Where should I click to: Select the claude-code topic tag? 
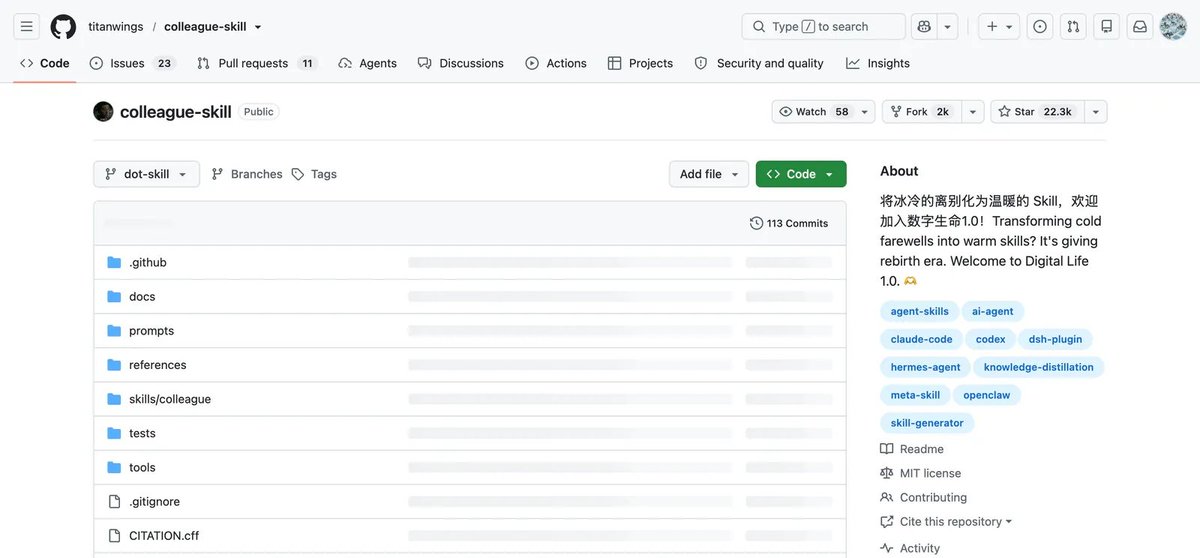point(922,339)
